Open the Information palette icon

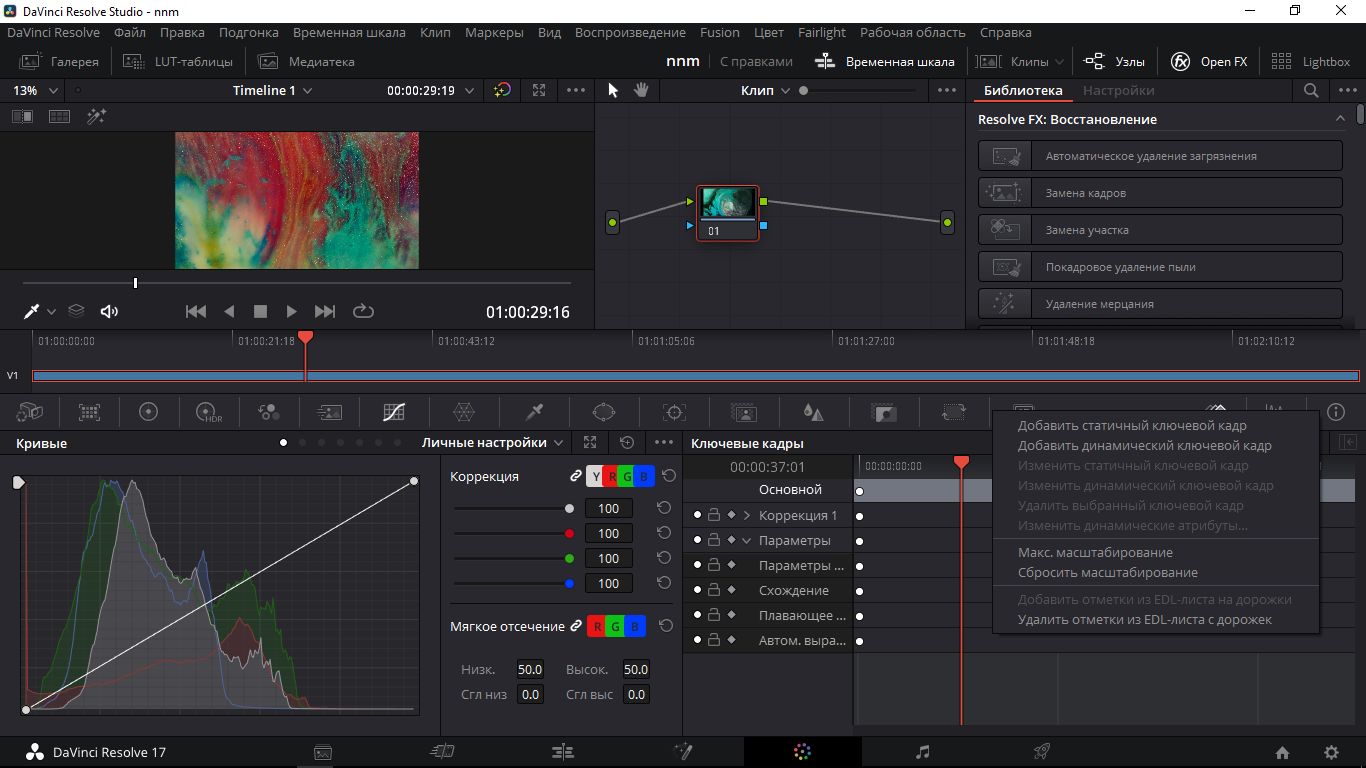coord(1336,412)
